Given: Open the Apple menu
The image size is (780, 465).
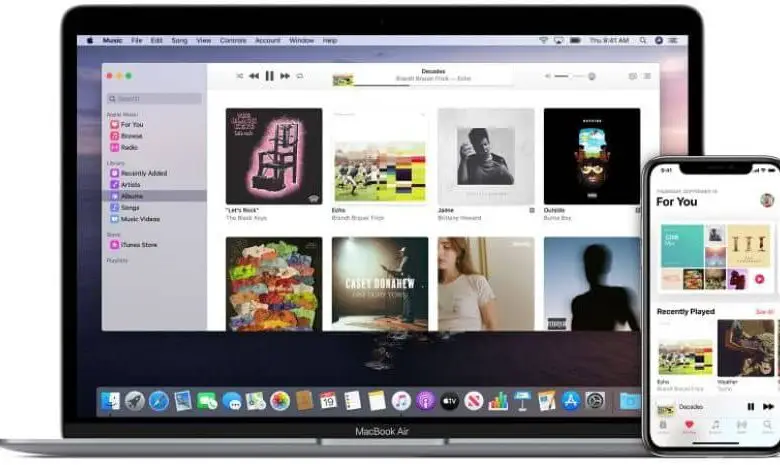Looking at the screenshot, I should tap(90, 41).
